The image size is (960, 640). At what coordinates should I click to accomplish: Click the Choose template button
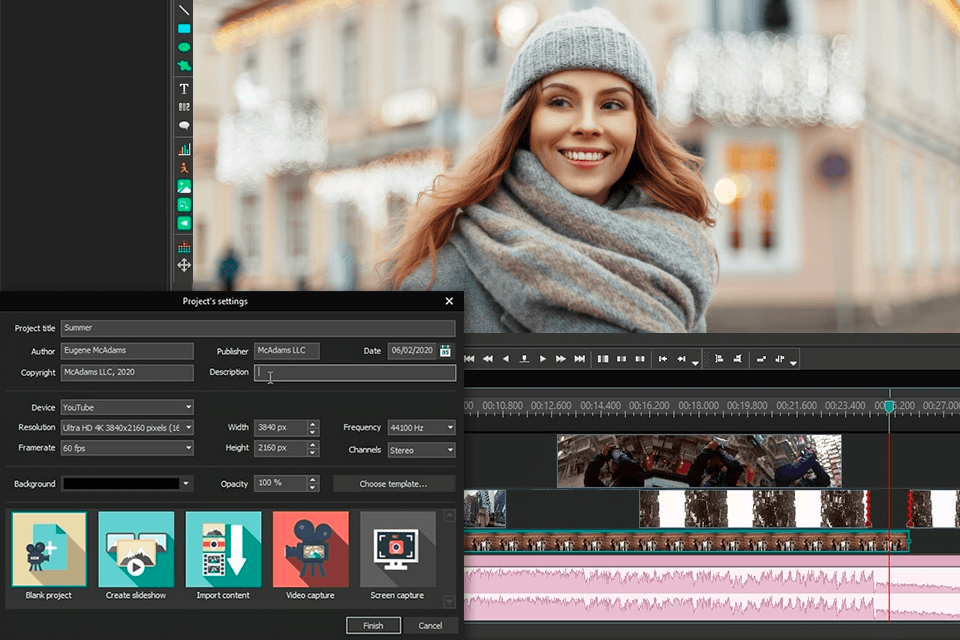393,484
